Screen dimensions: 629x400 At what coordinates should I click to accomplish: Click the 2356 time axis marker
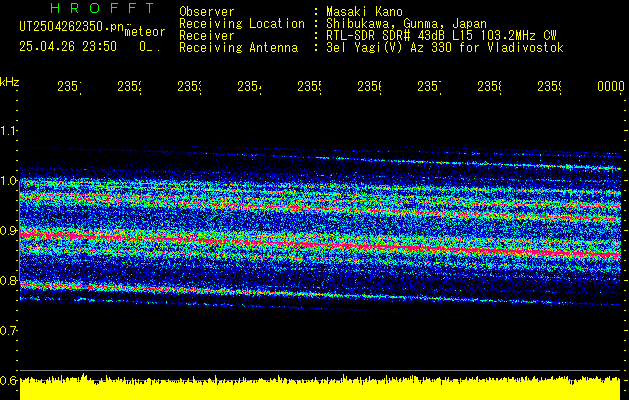[369, 87]
